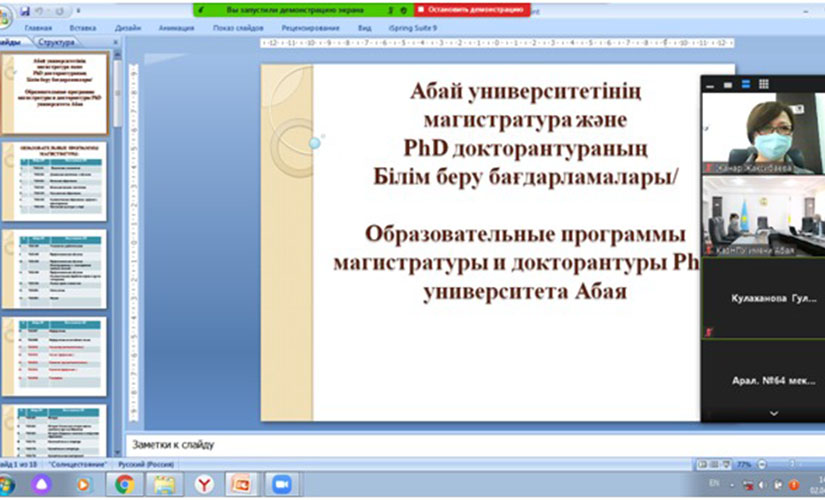Viewport: 825px width, 500px height.
Task: Open the Показ слайдов ribbon tab
Action: point(238,28)
